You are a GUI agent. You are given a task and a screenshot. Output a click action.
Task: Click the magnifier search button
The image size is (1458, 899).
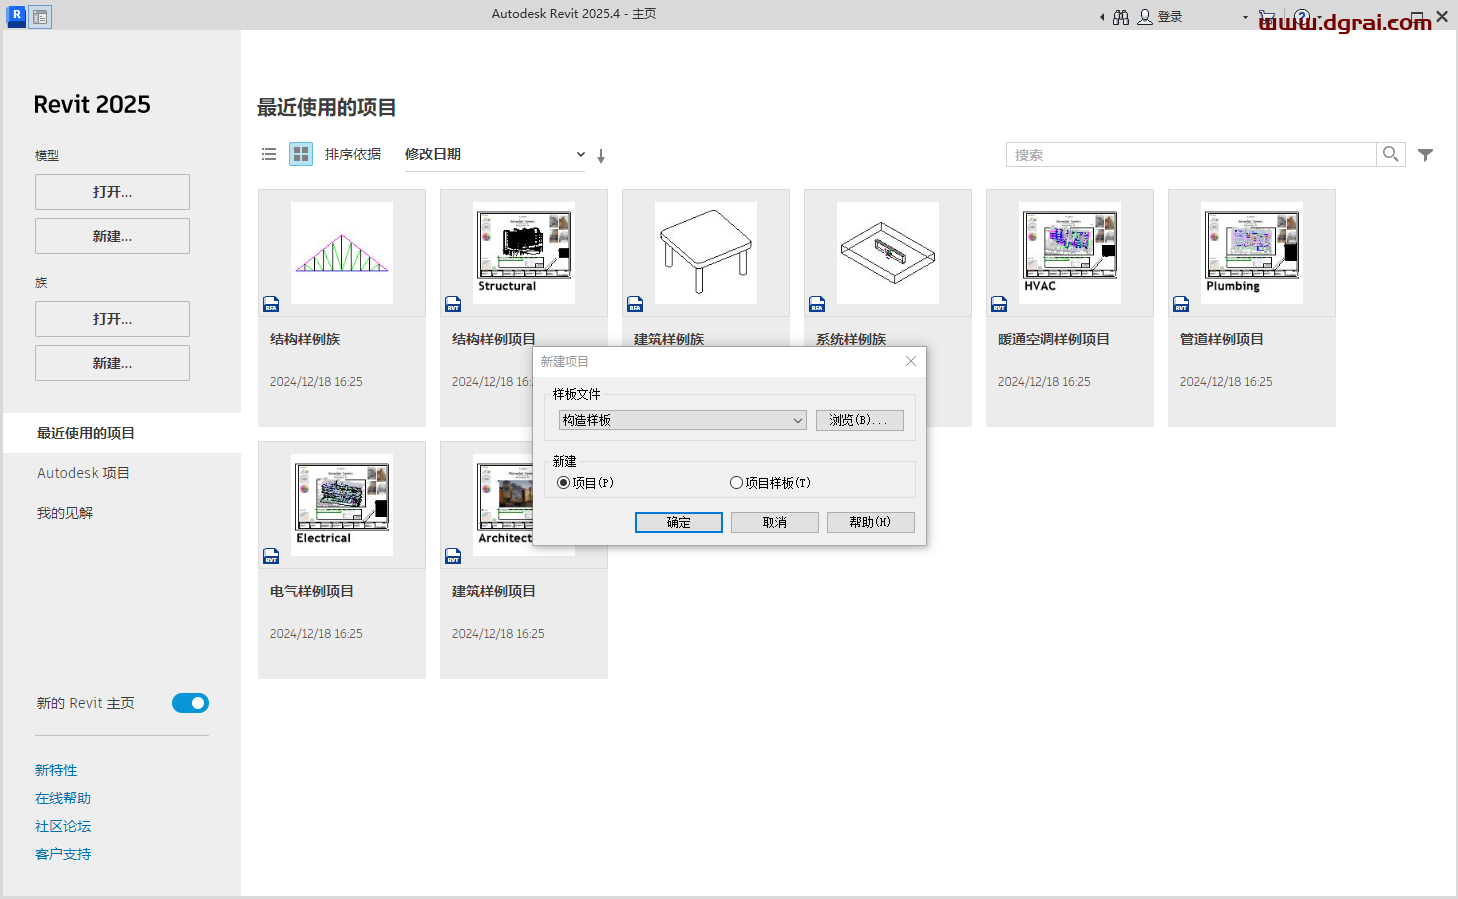tap(1391, 154)
